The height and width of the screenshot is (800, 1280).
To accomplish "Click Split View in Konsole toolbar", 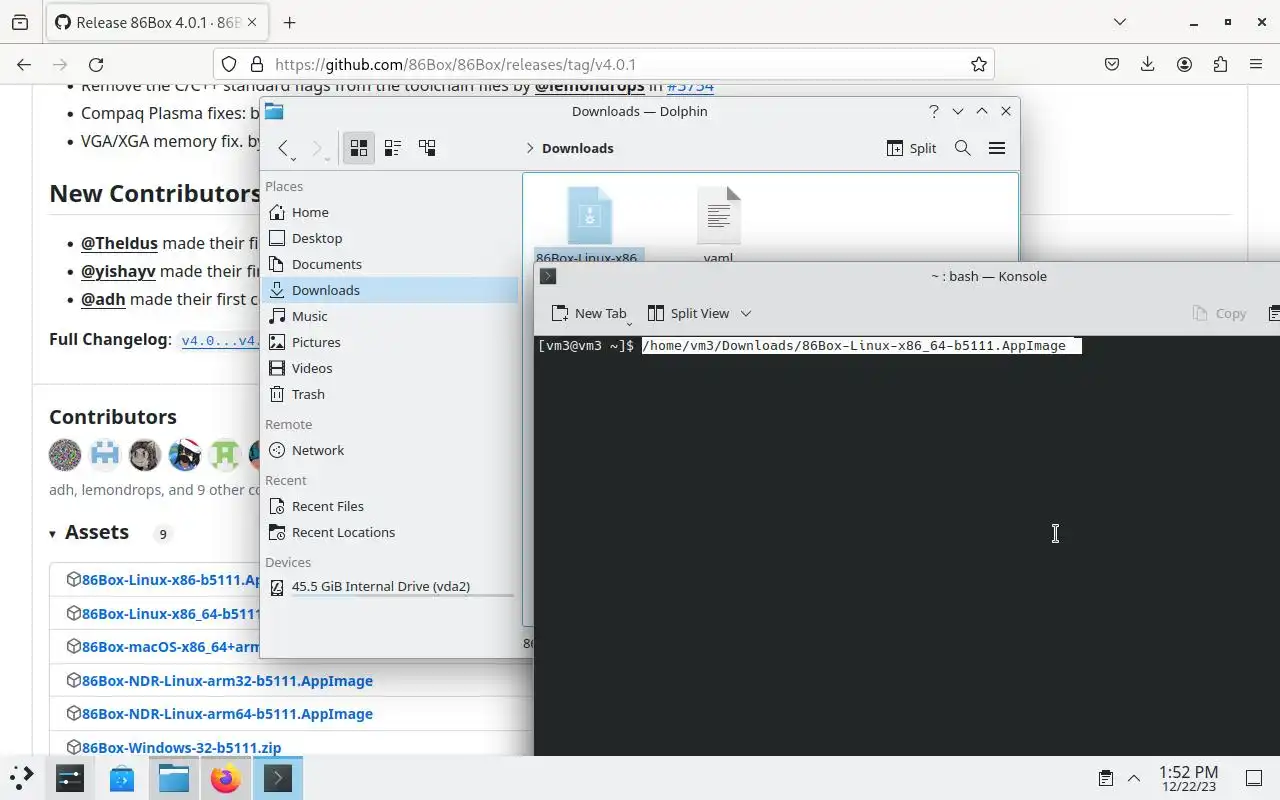I will pos(688,313).
